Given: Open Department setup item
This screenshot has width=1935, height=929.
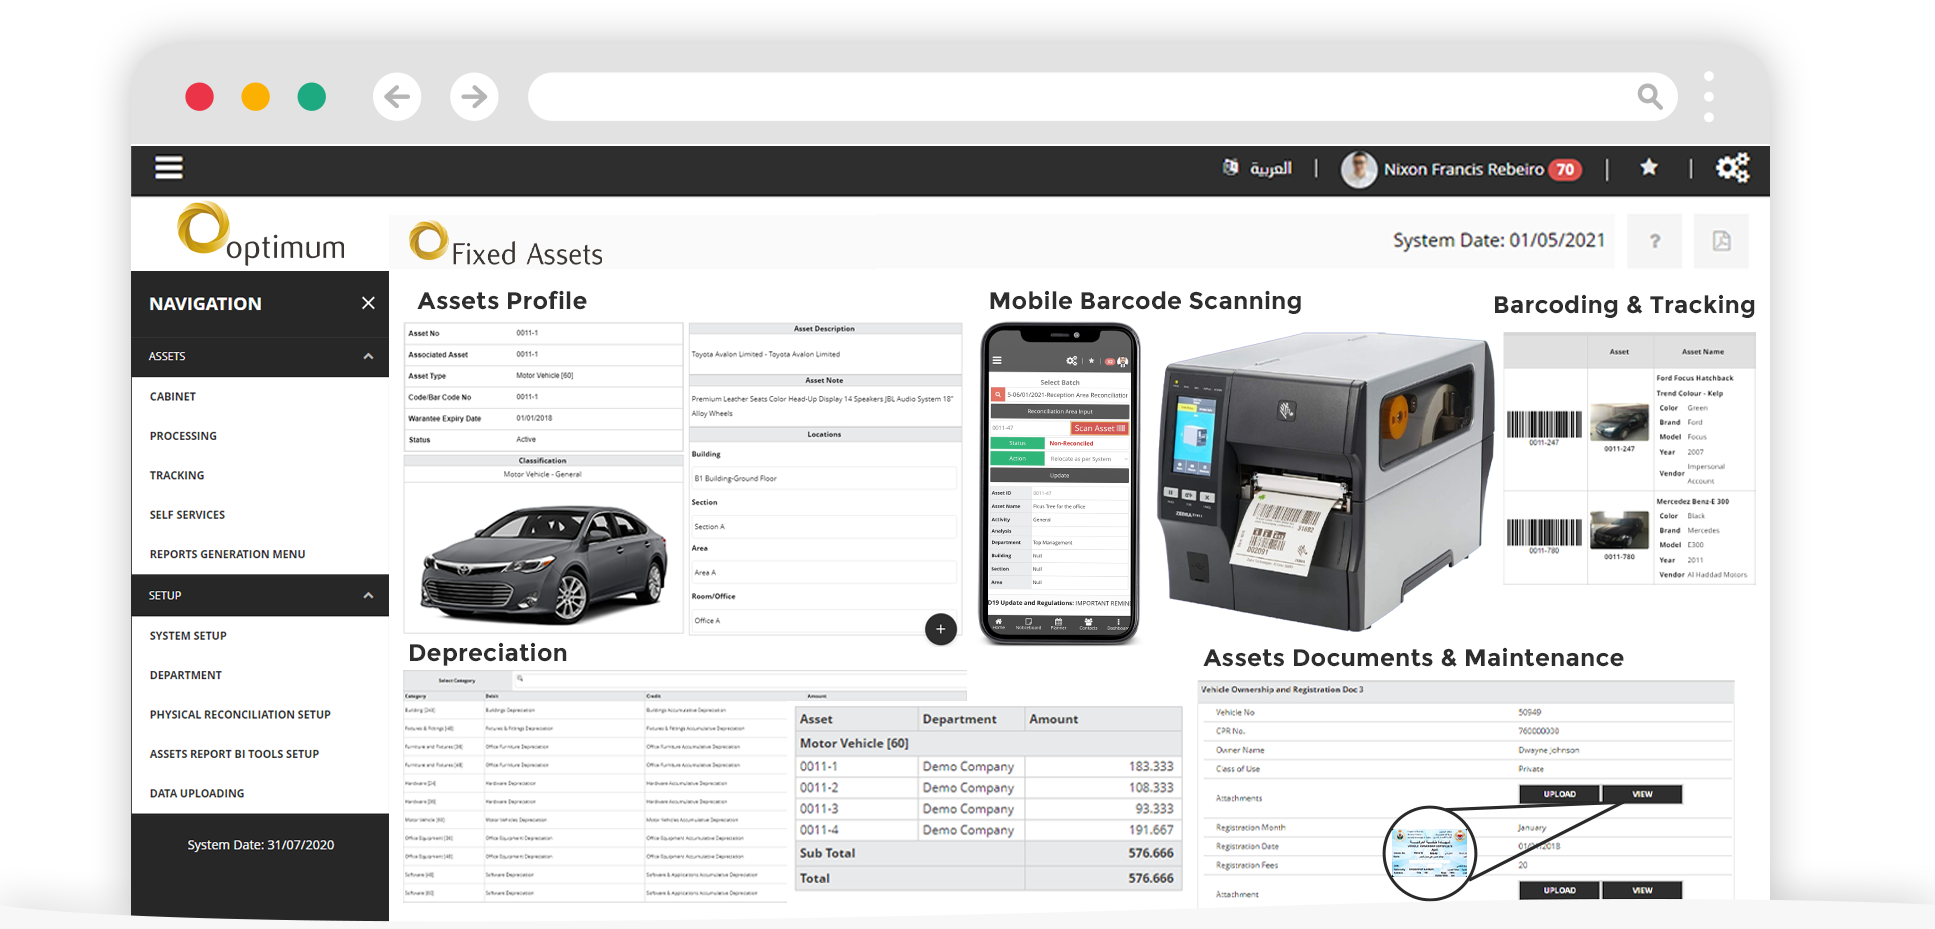Looking at the screenshot, I should point(186,675).
